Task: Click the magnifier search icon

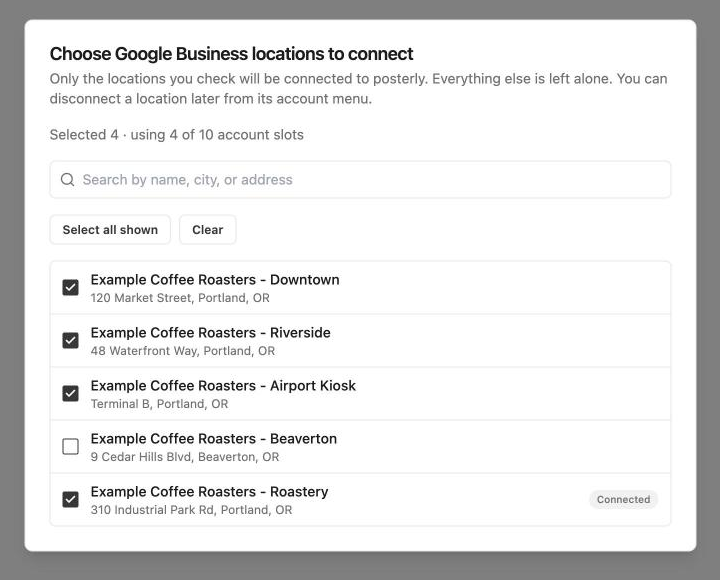Action: tap(68, 180)
